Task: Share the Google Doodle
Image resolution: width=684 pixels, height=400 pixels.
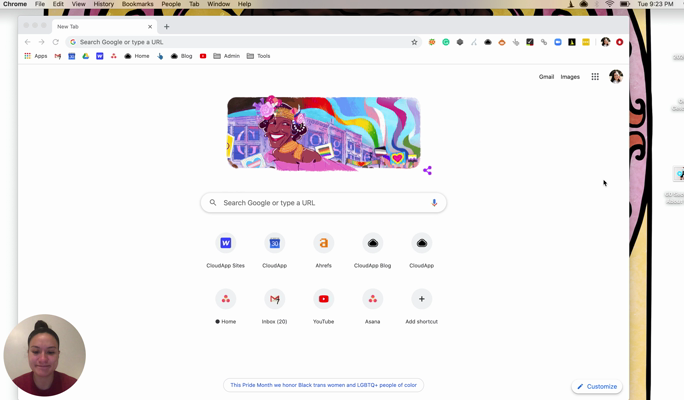Action: pos(427,170)
